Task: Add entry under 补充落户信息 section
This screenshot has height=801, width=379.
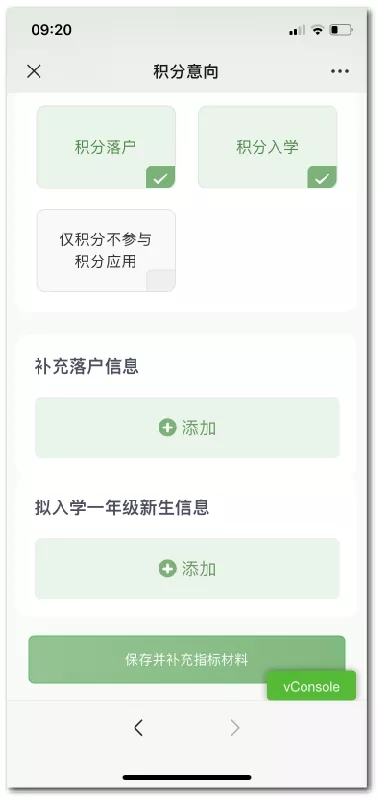Action: point(187,428)
